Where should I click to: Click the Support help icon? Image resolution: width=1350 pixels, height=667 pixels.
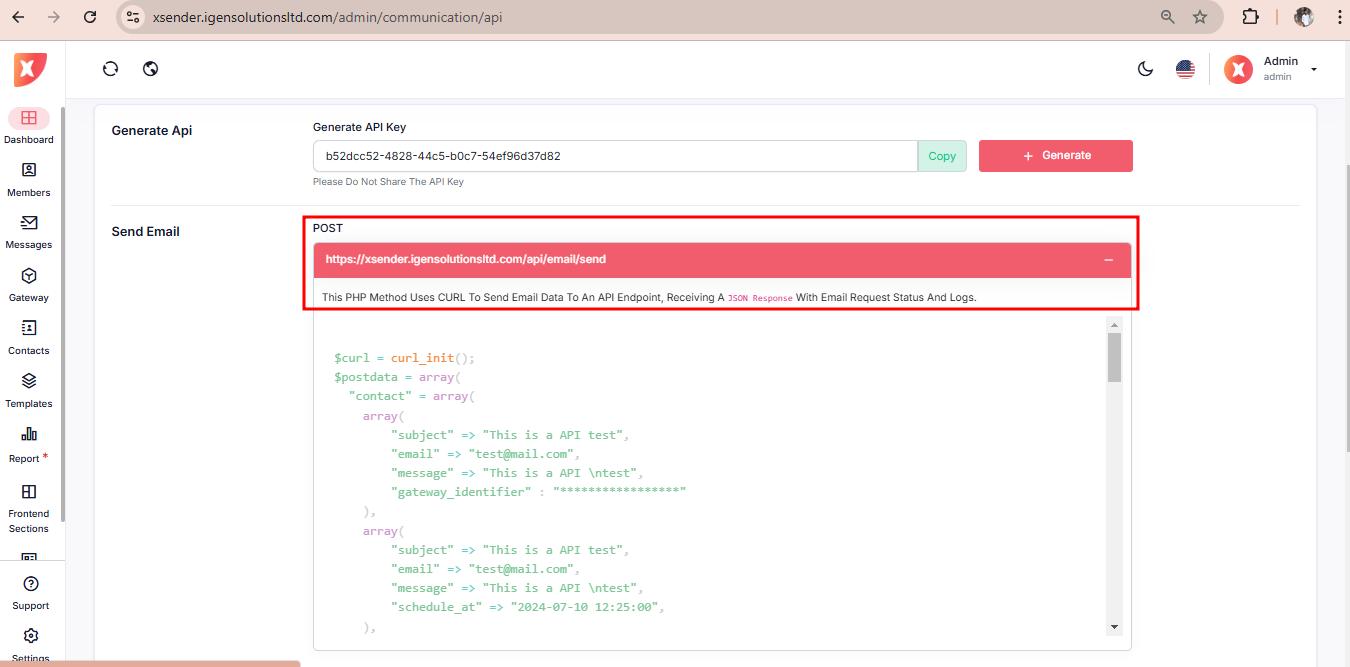point(30,584)
